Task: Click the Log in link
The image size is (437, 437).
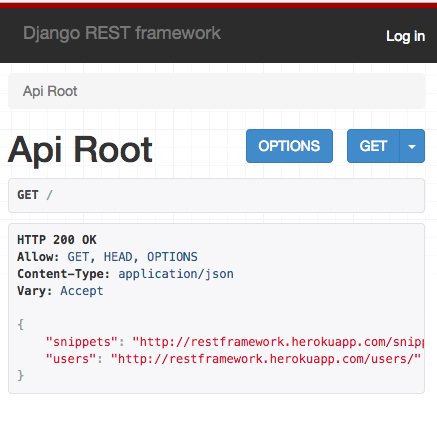Action: click(405, 36)
